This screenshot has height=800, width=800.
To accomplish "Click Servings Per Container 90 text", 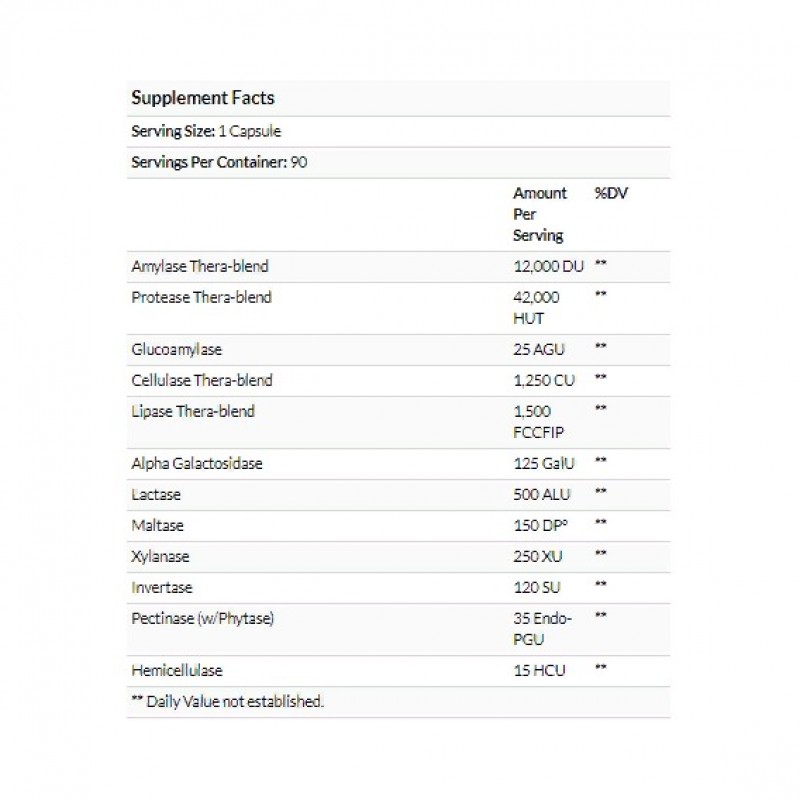I will point(219,162).
